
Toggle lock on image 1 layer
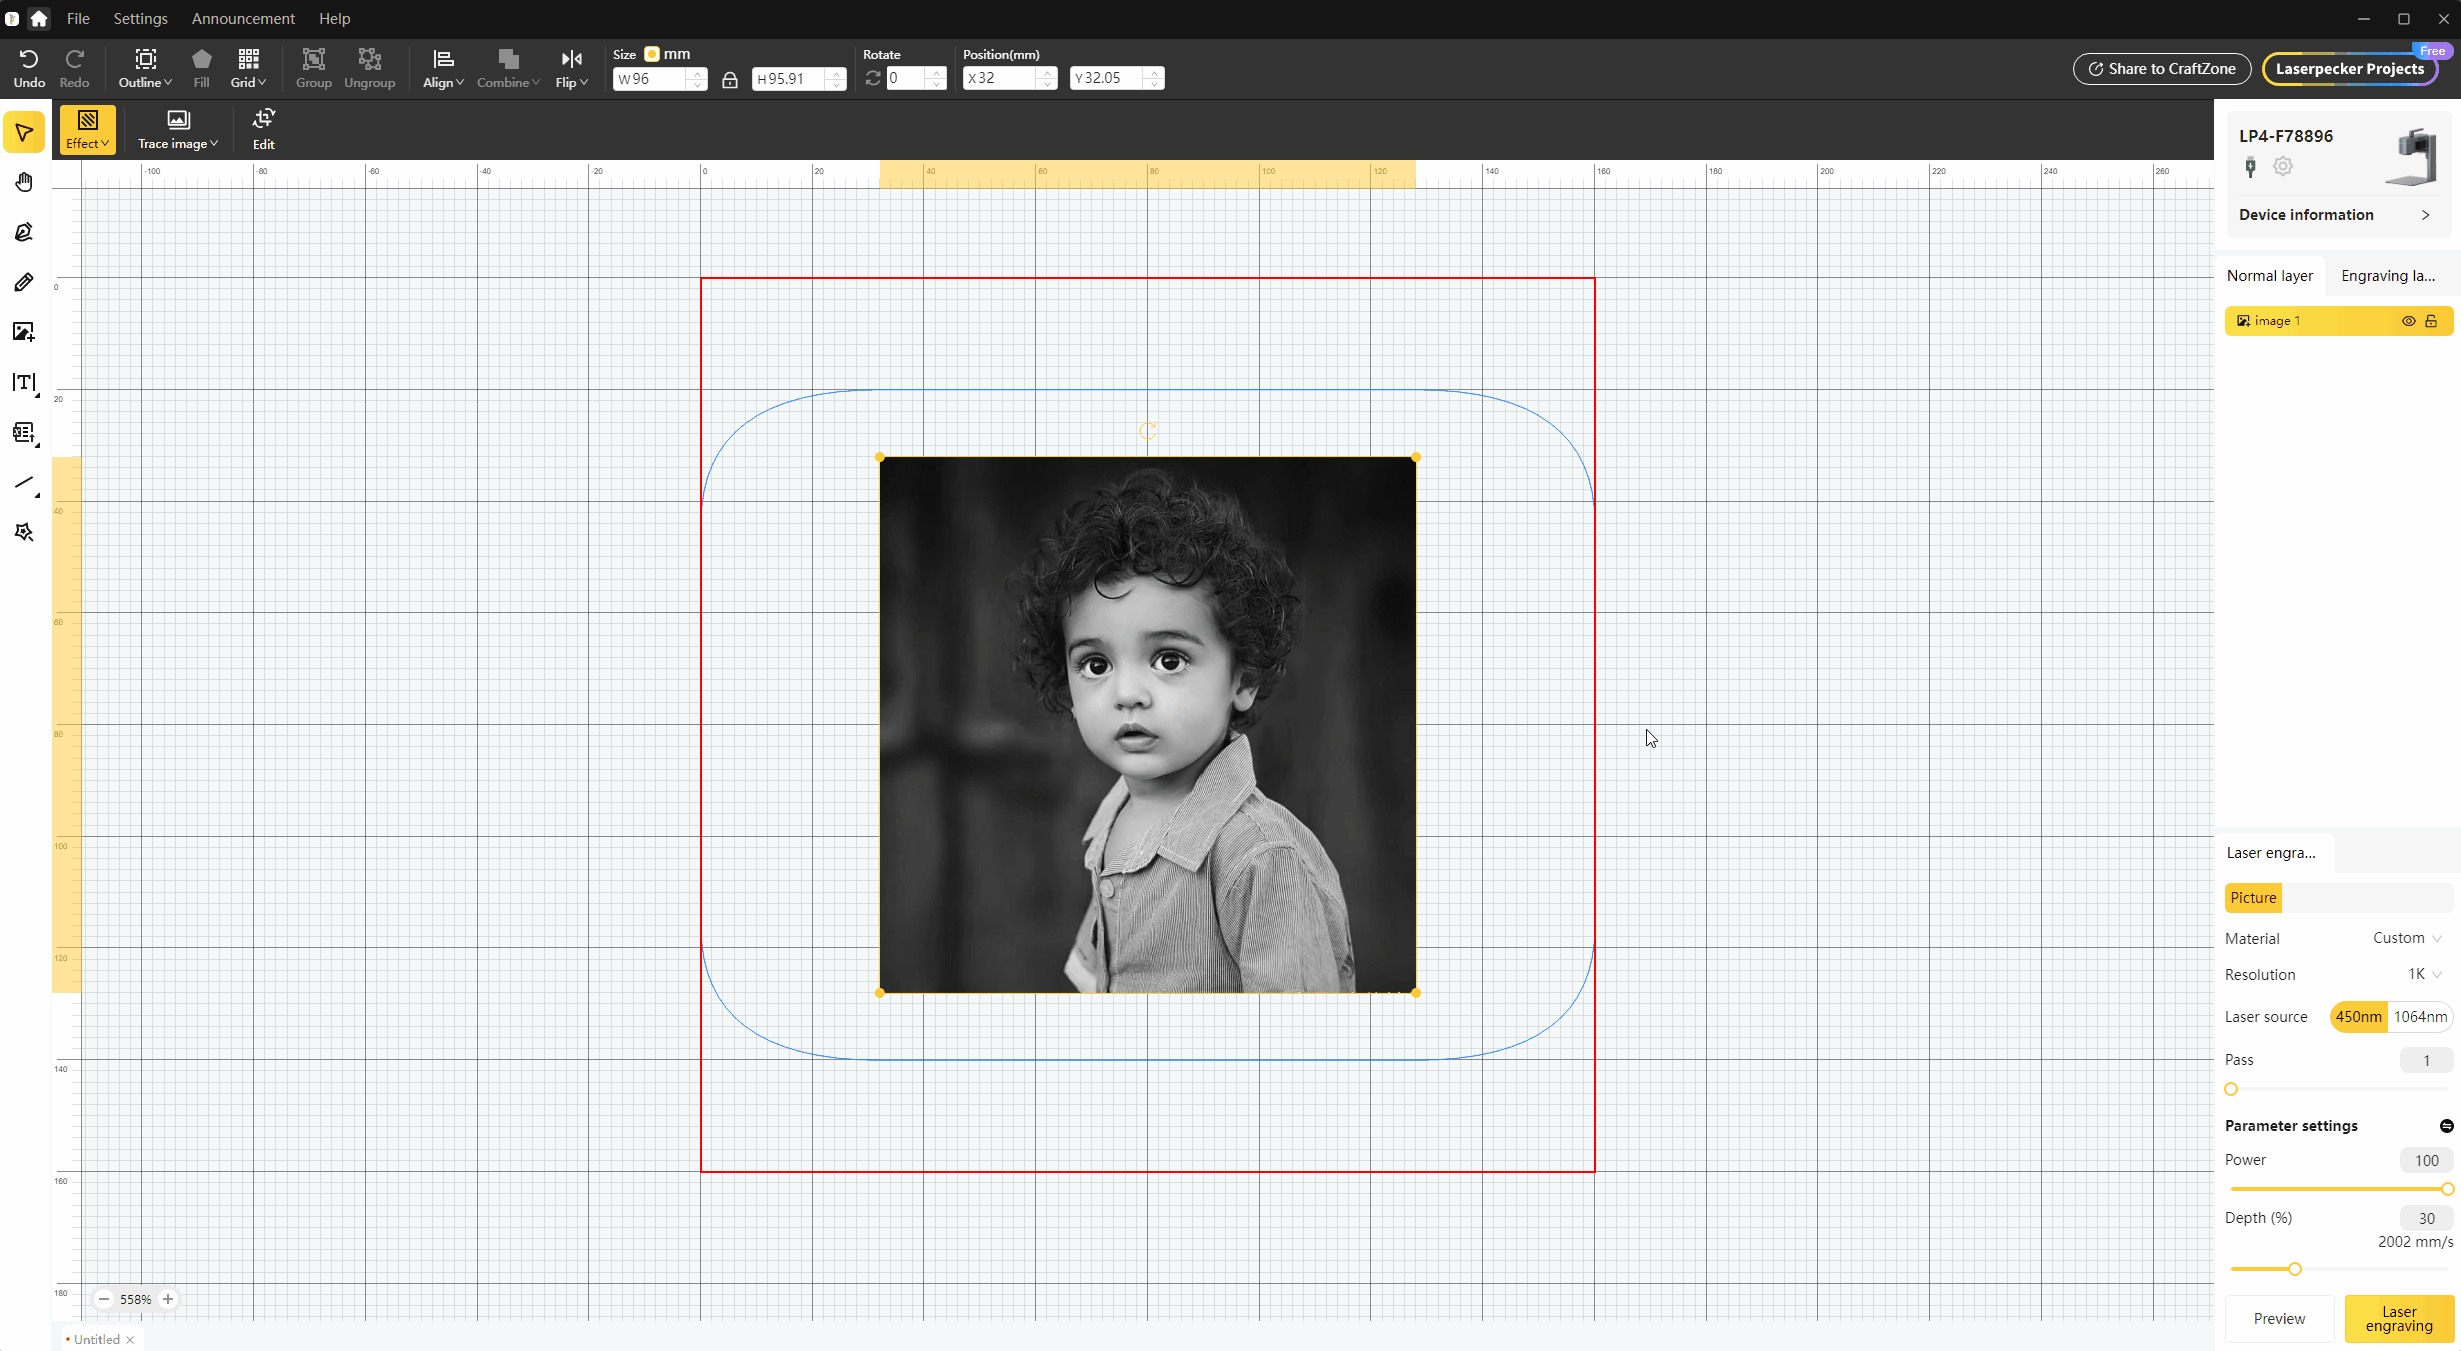coord(2431,321)
